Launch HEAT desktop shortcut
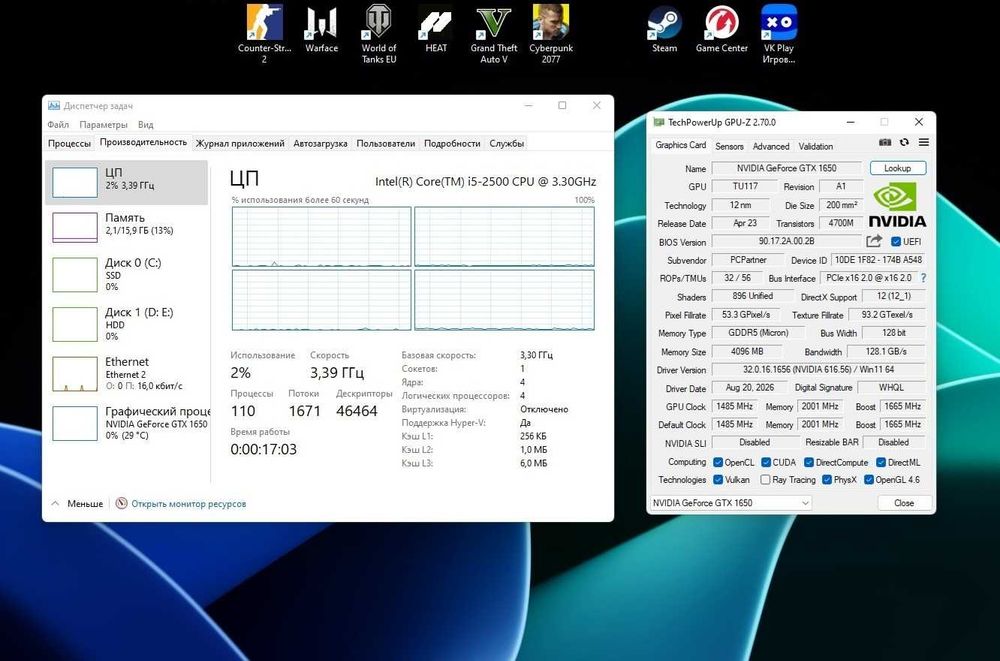 [x=436, y=29]
